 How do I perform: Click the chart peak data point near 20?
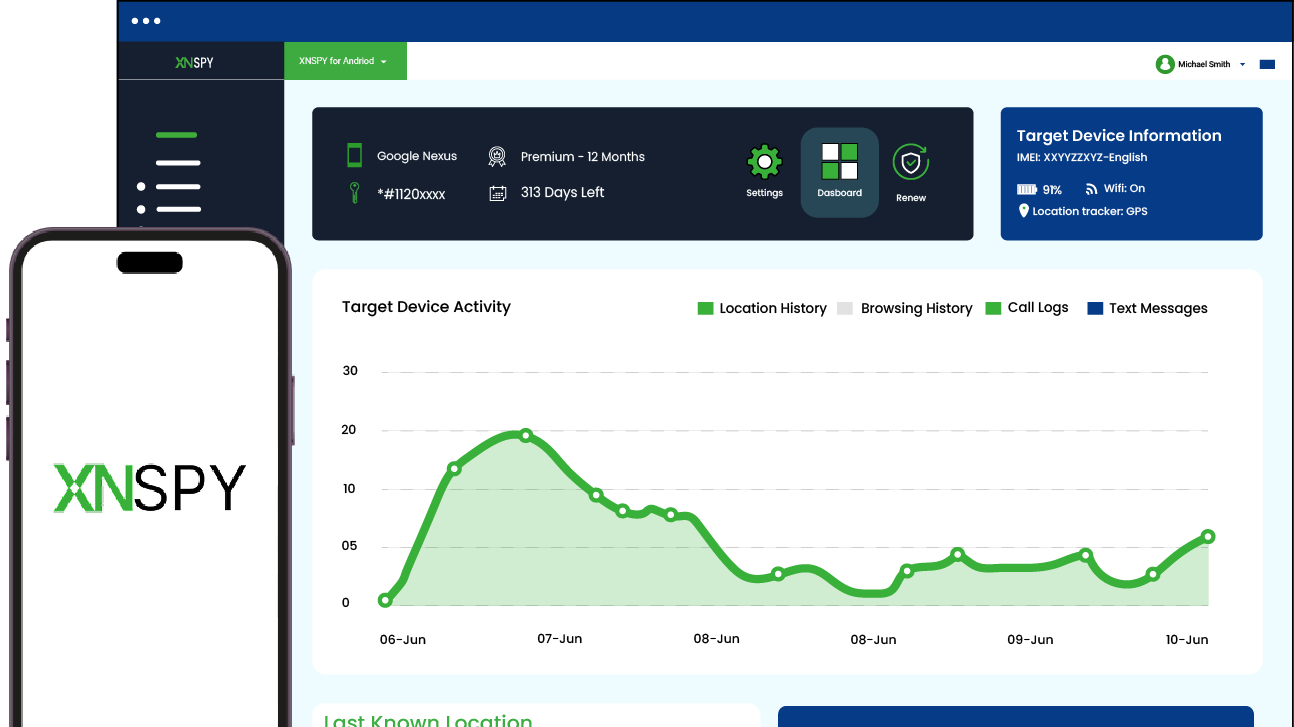pos(525,435)
